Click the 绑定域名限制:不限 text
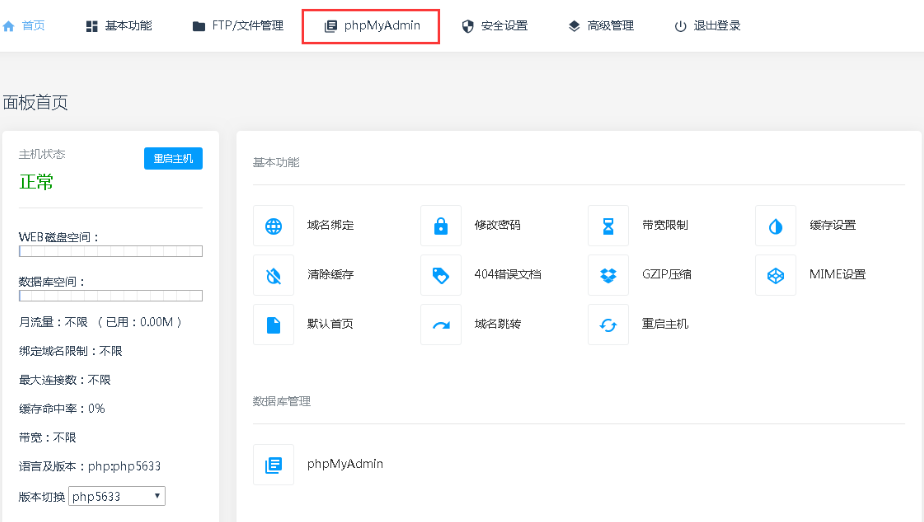 (x=71, y=351)
